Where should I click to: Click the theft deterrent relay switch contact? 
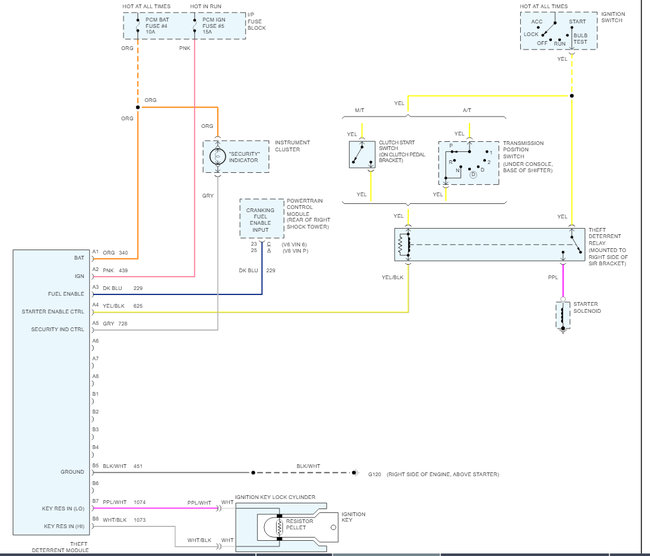tap(576, 245)
